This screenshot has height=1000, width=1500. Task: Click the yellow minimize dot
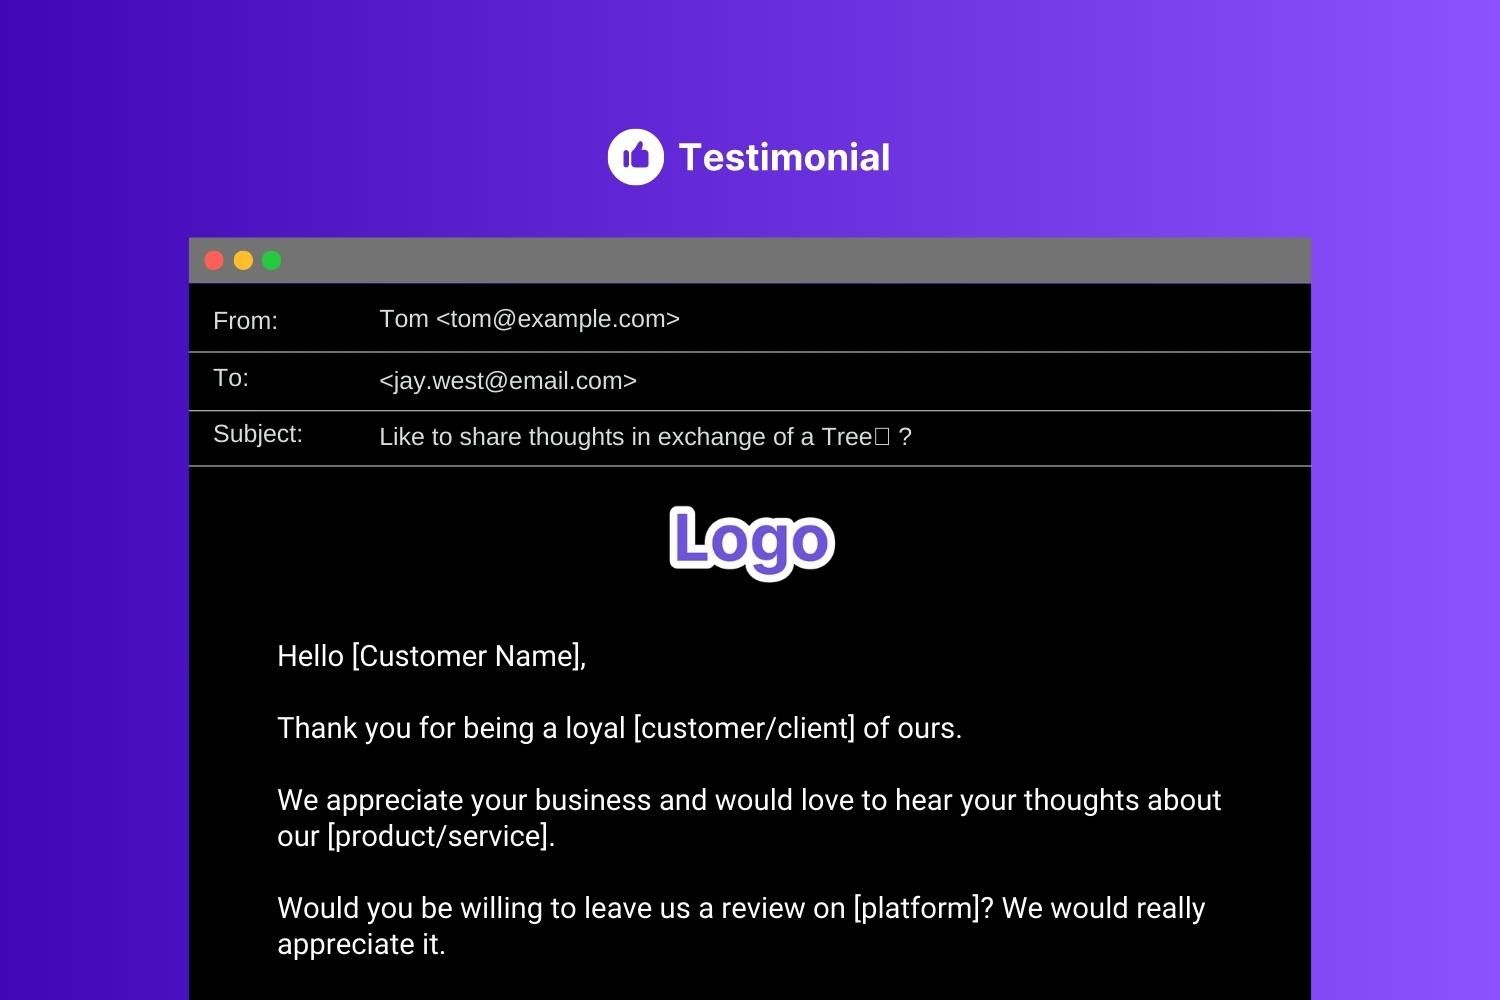point(243,261)
